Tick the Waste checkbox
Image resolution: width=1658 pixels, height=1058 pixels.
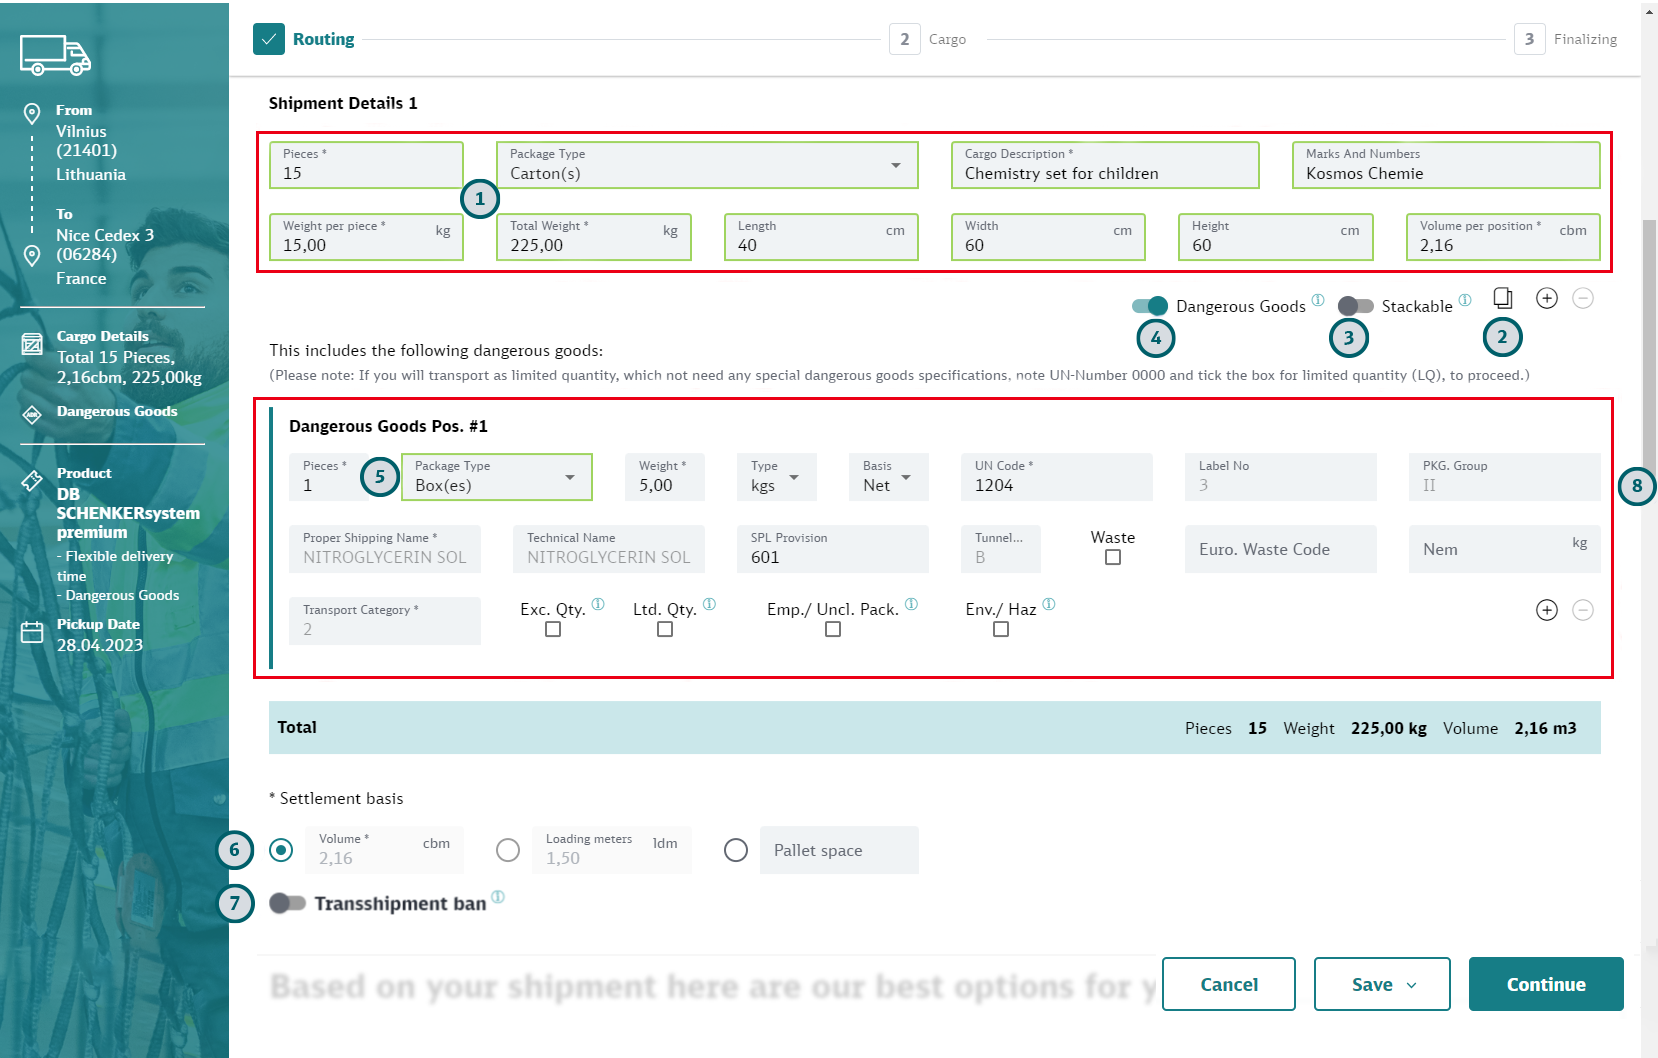tap(1113, 558)
